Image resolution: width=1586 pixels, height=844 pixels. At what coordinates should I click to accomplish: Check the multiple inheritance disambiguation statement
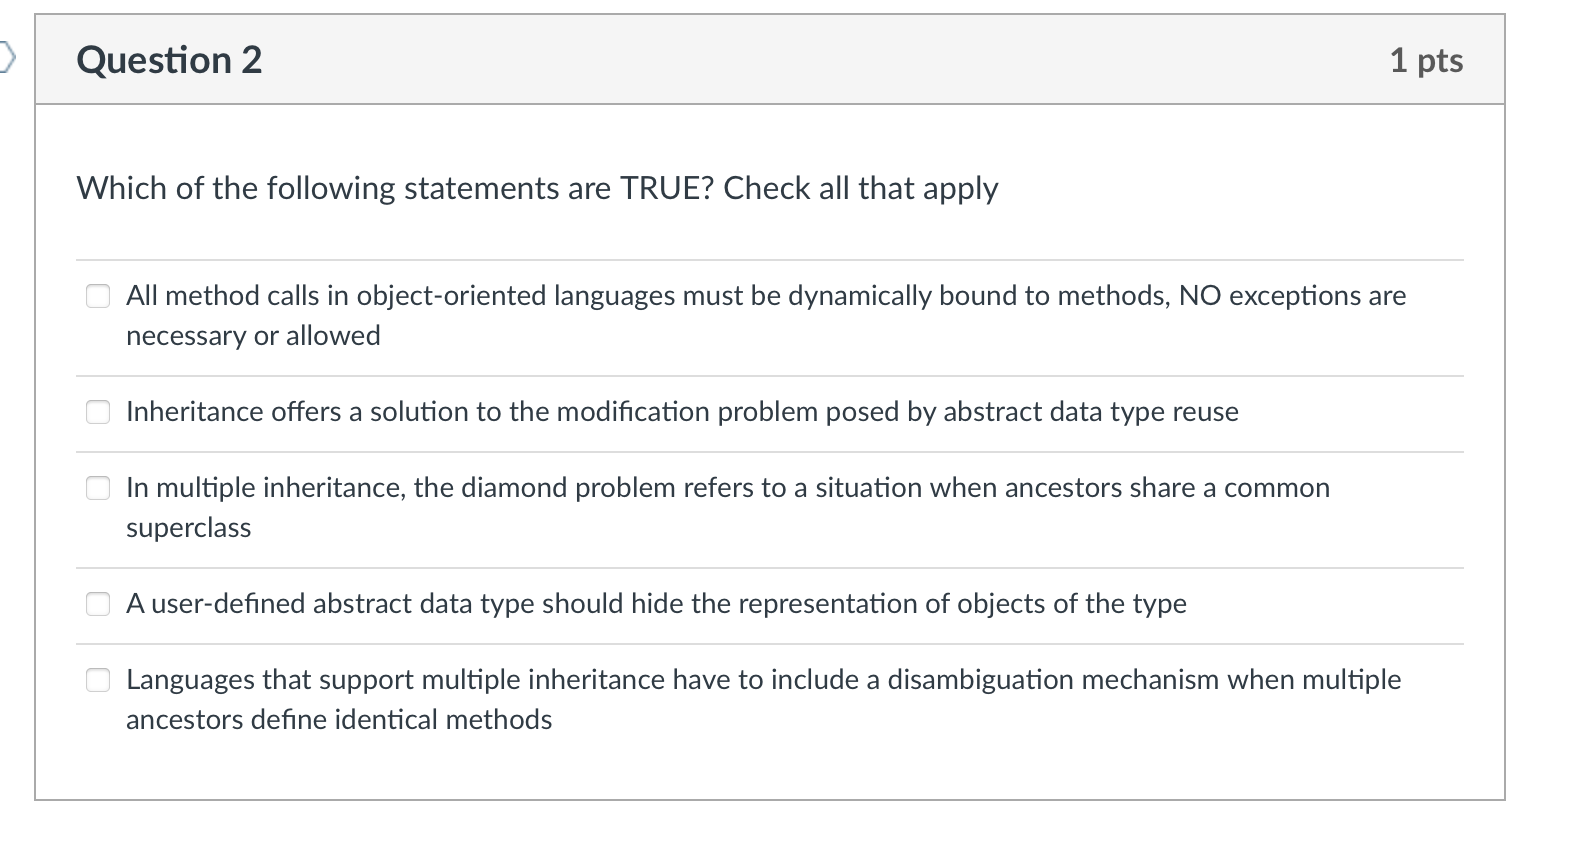pos(98,679)
